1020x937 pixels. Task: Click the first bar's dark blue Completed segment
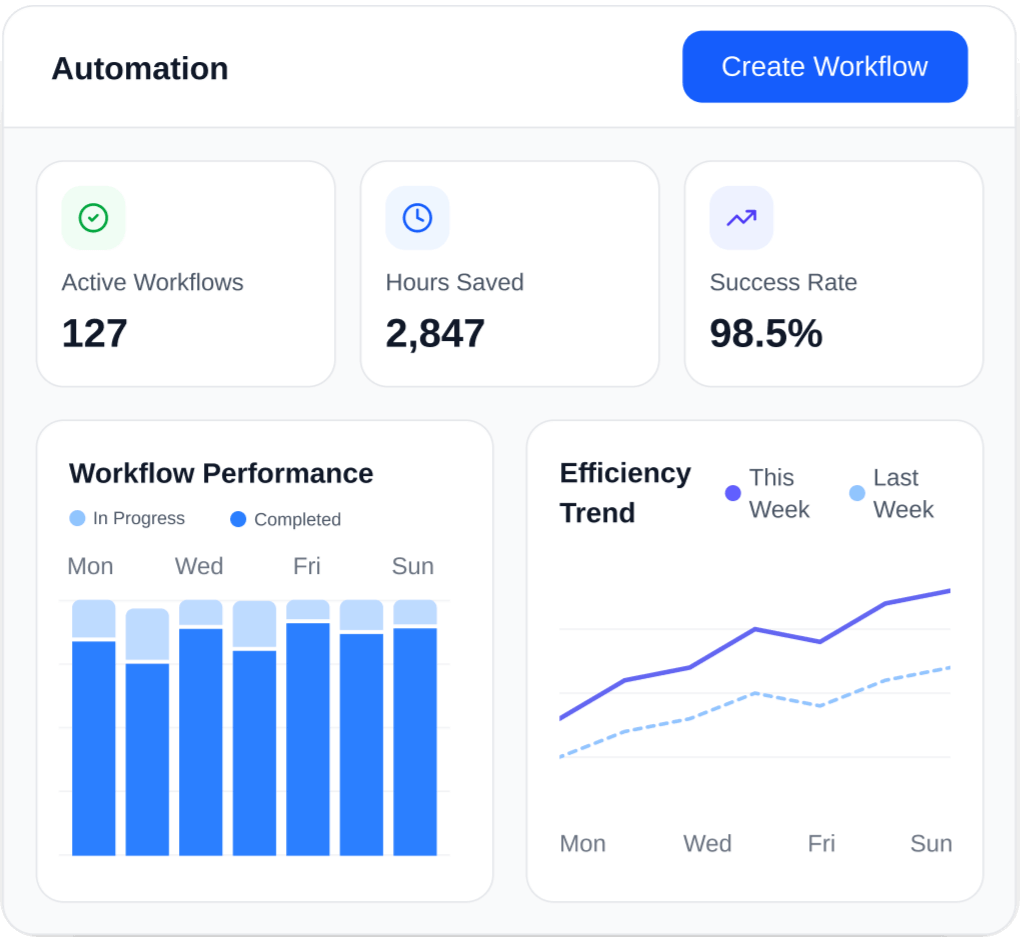coord(94,748)
